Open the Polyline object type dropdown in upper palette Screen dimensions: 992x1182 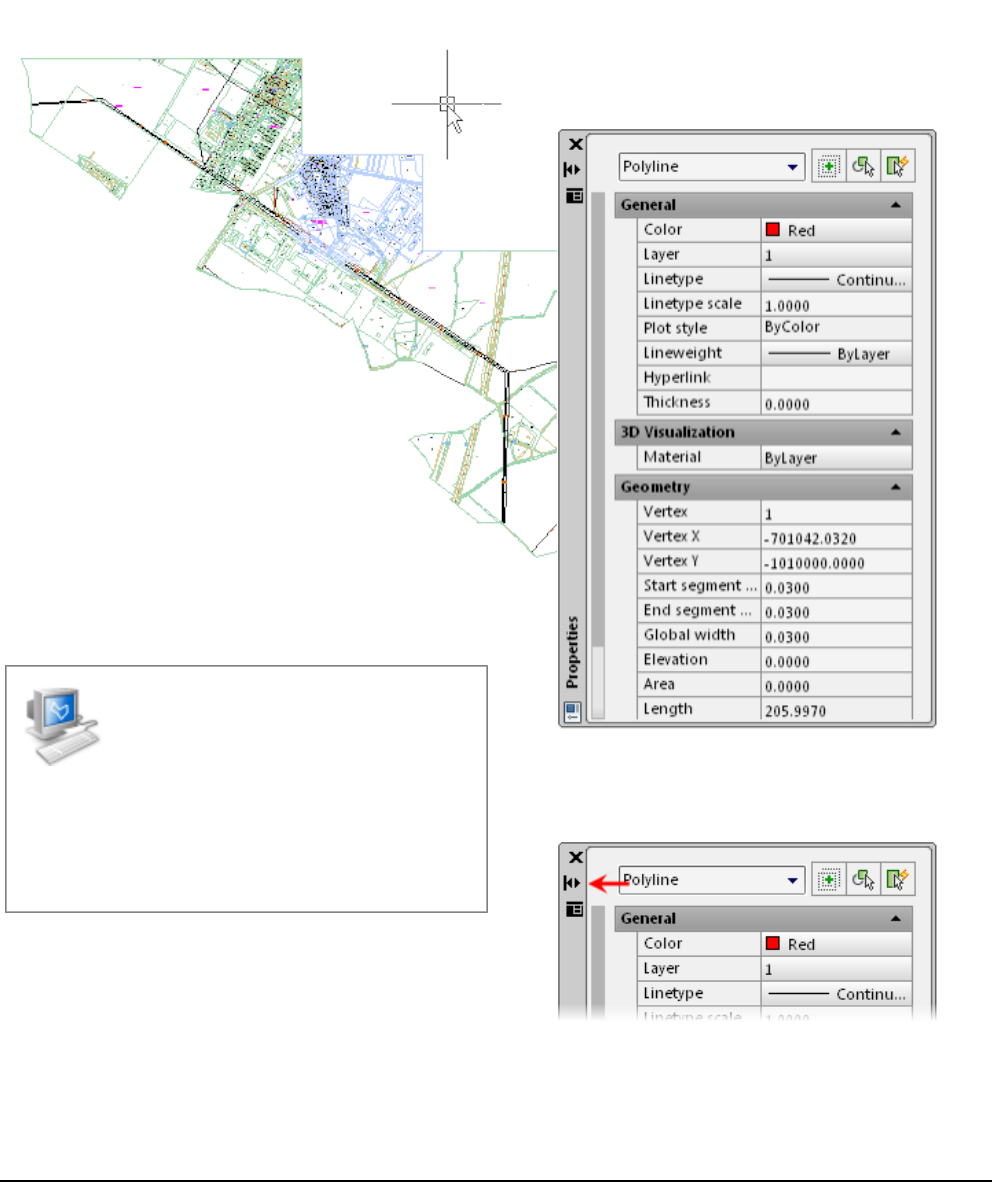712,167
